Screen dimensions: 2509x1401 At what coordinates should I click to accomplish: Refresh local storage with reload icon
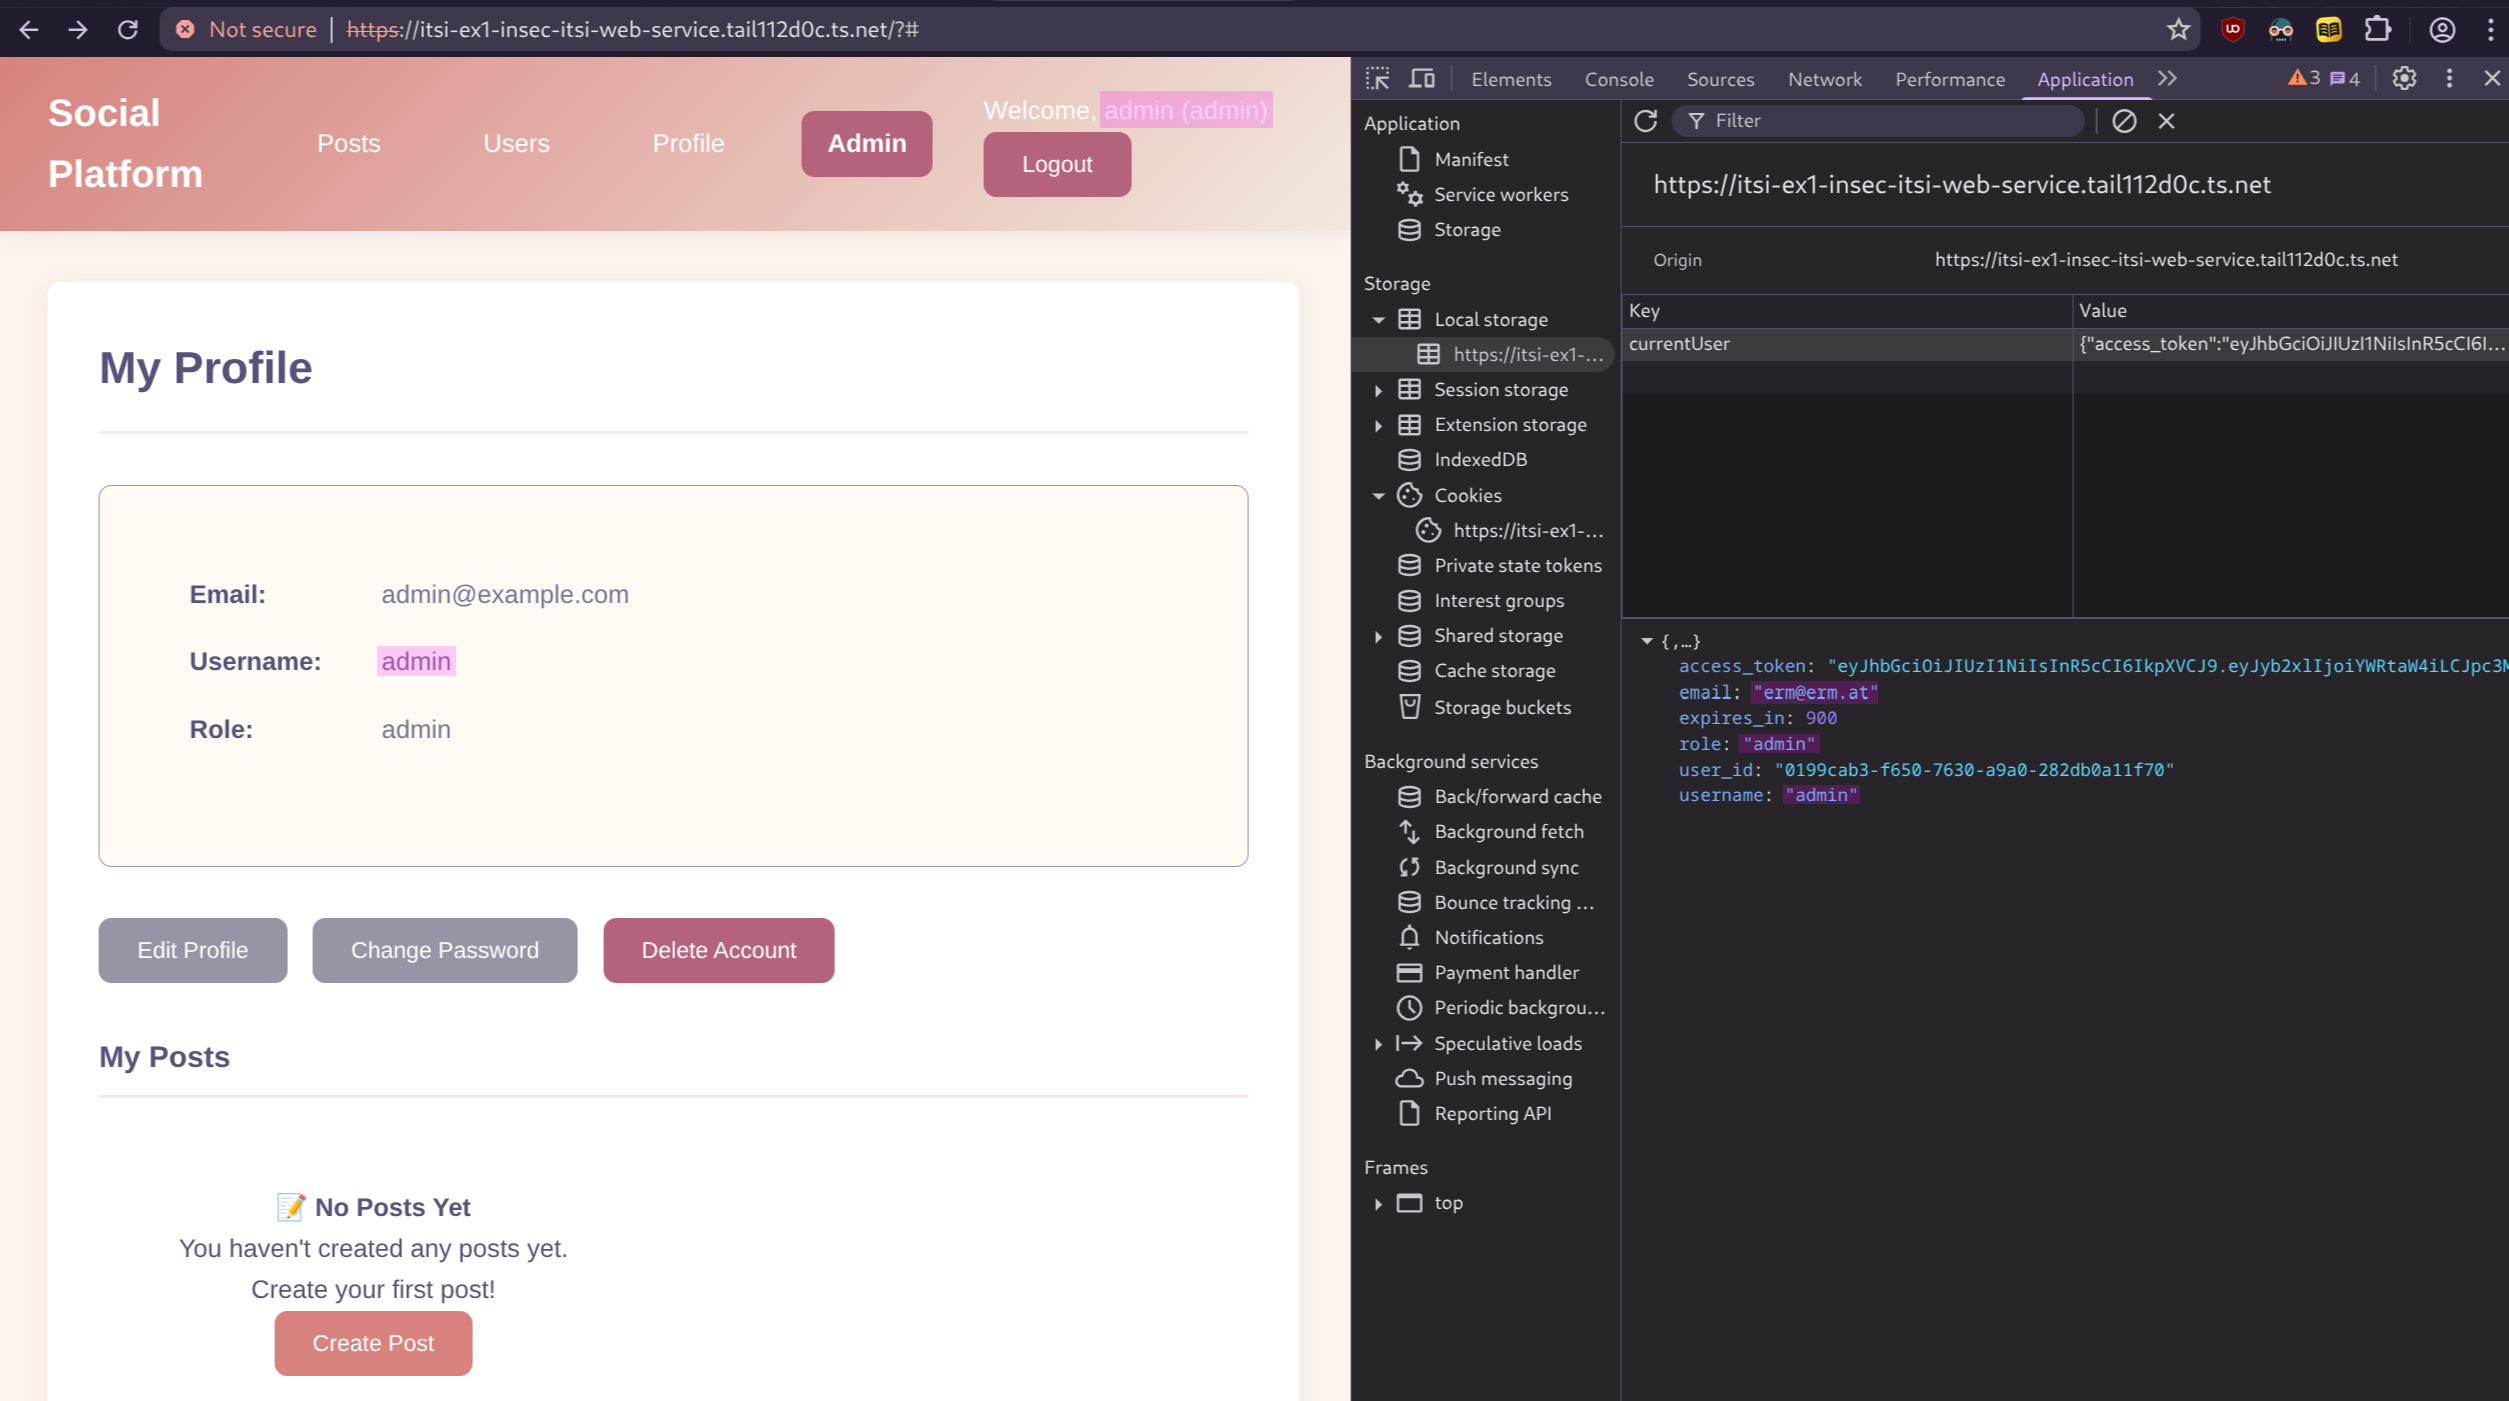click(x=1645, y=121)
